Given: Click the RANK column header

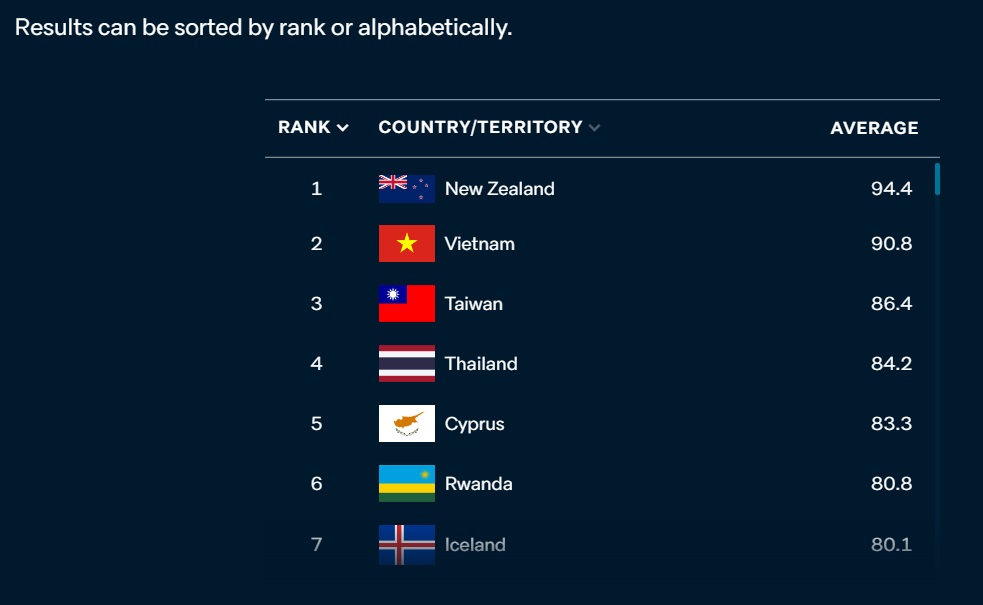Looking at the screenshot, I should (x=304, y=127).
